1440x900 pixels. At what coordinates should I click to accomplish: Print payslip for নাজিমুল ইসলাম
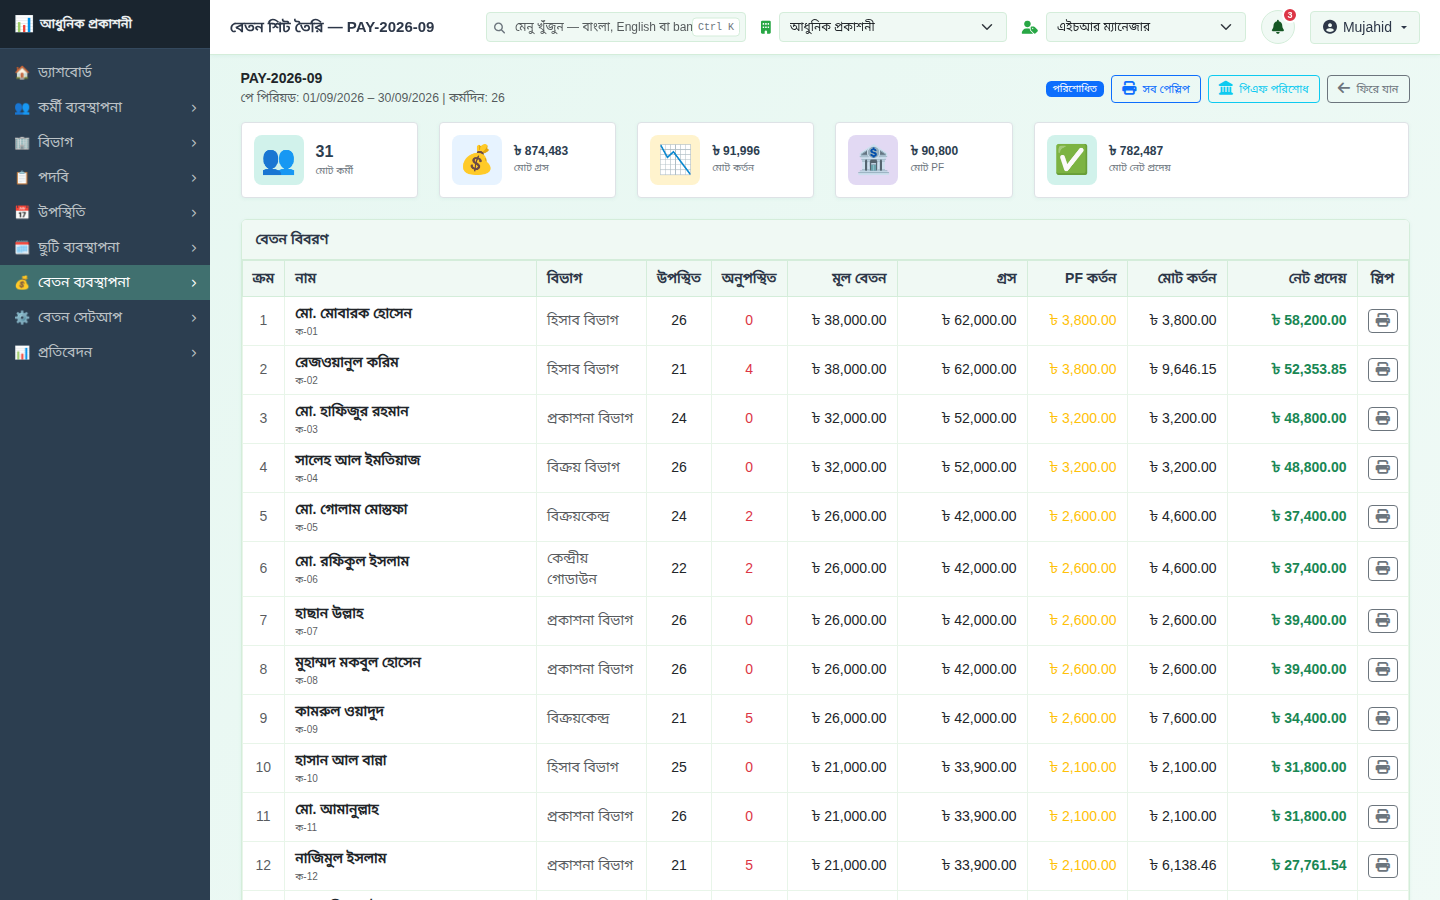coord(1382,866)
